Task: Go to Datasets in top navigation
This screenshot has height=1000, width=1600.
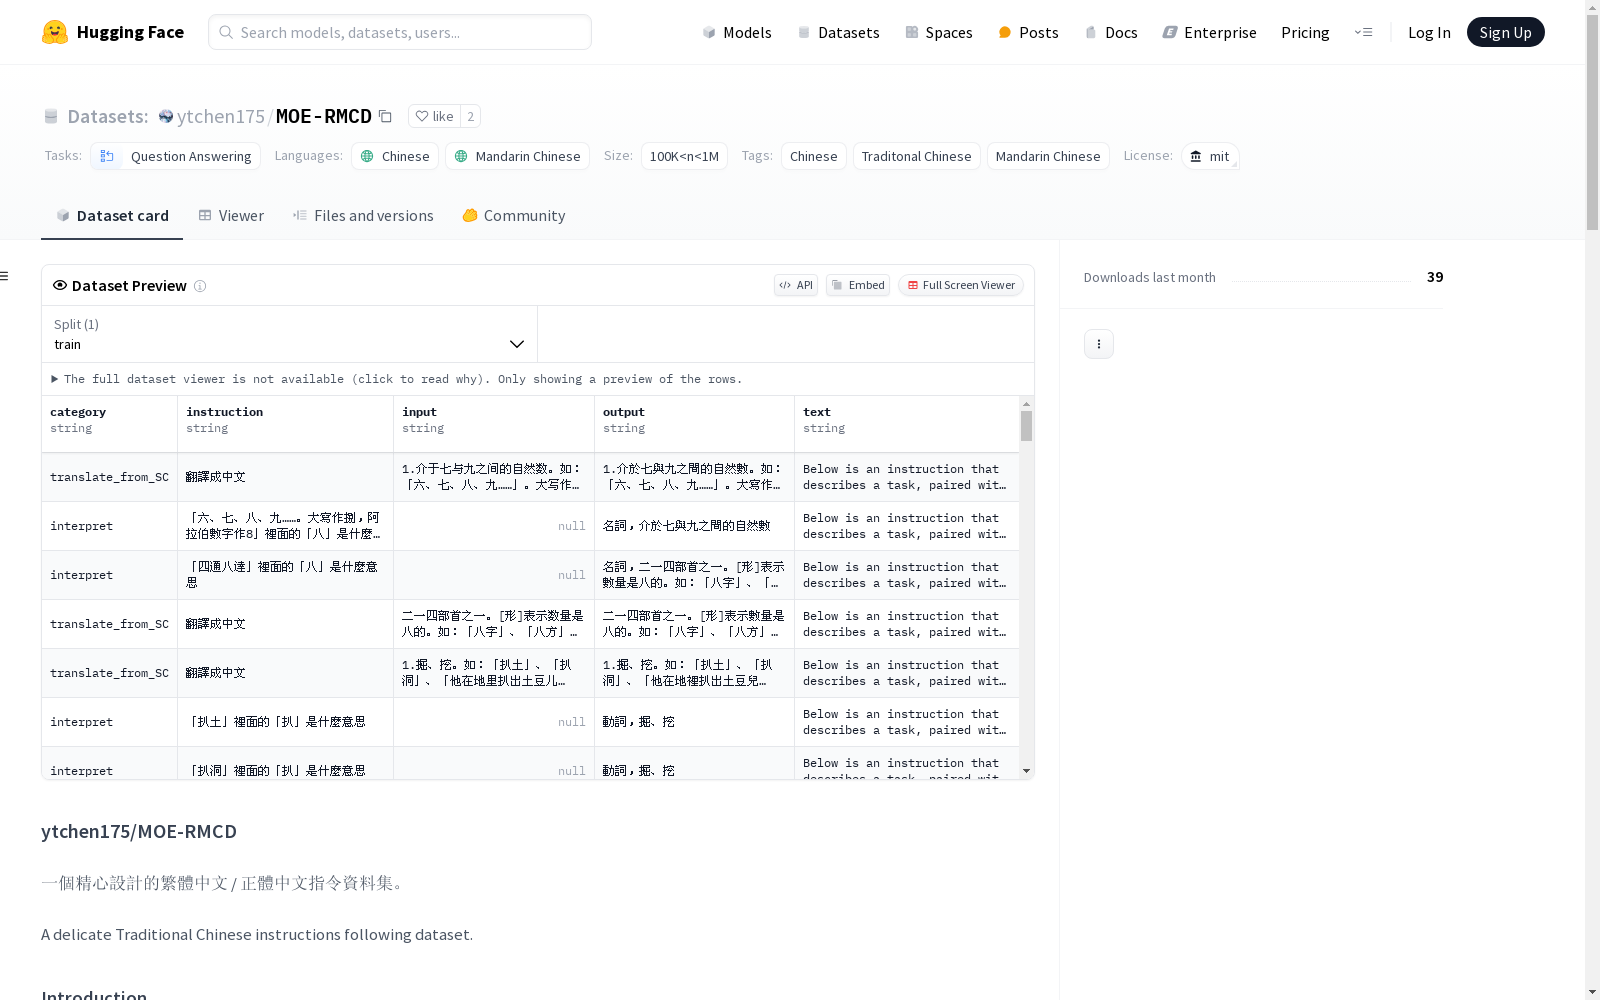Action: click(x=838, y=32)
